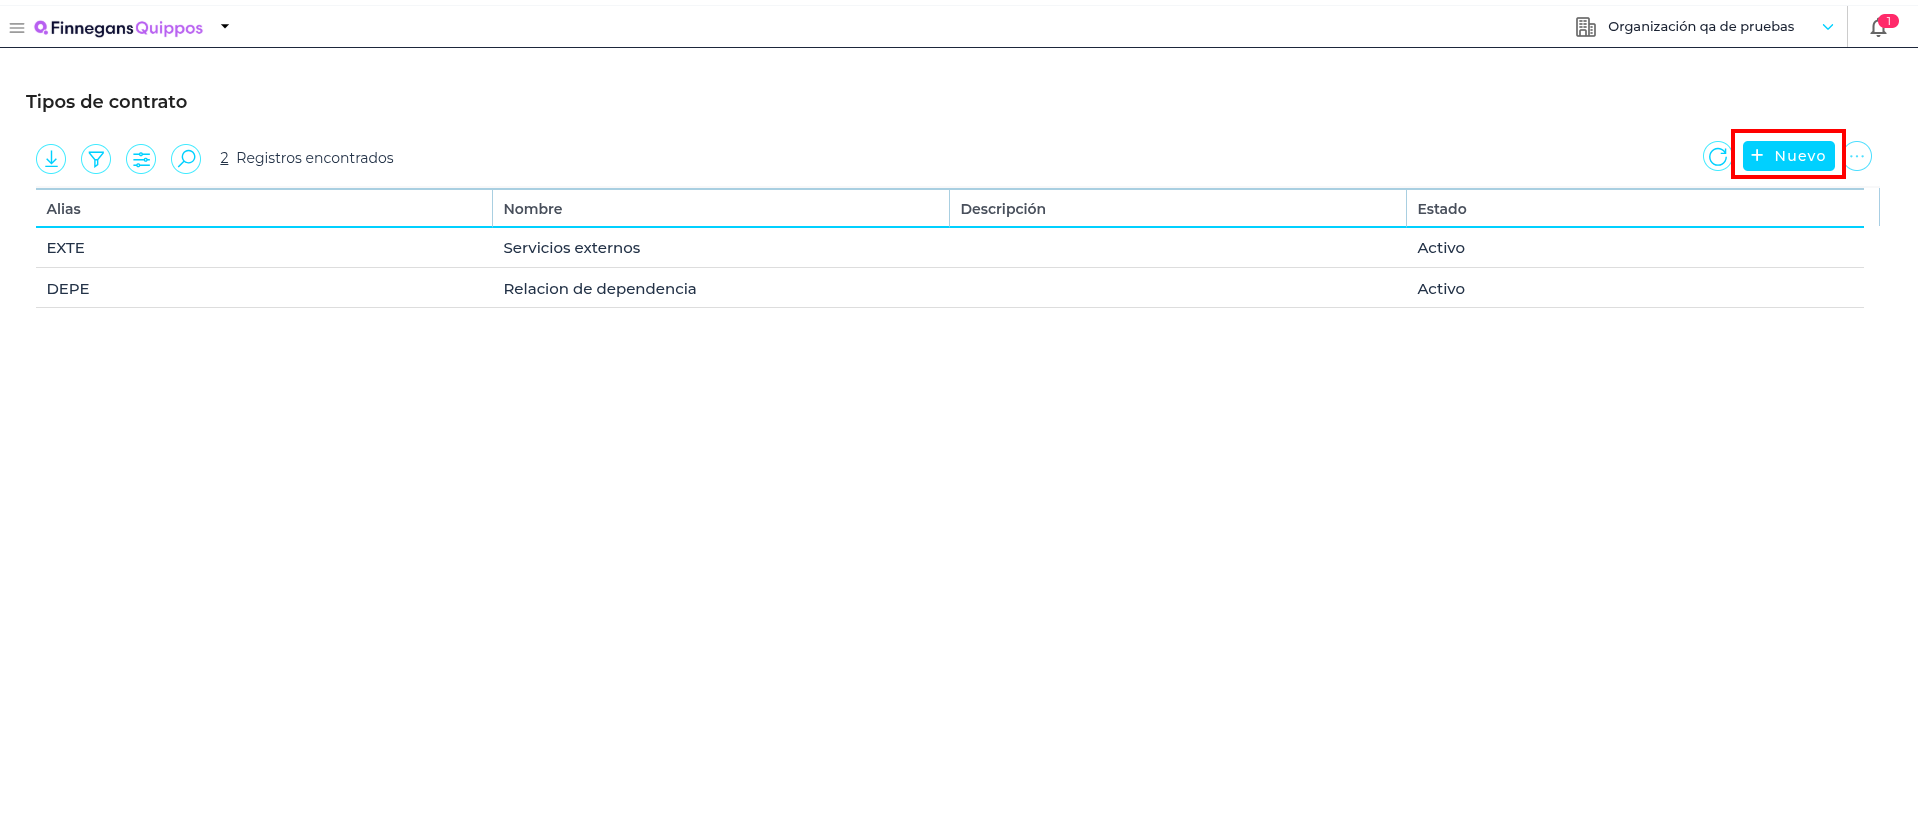
Task: Click the organization building icon
Action: tap(1585, 27)
